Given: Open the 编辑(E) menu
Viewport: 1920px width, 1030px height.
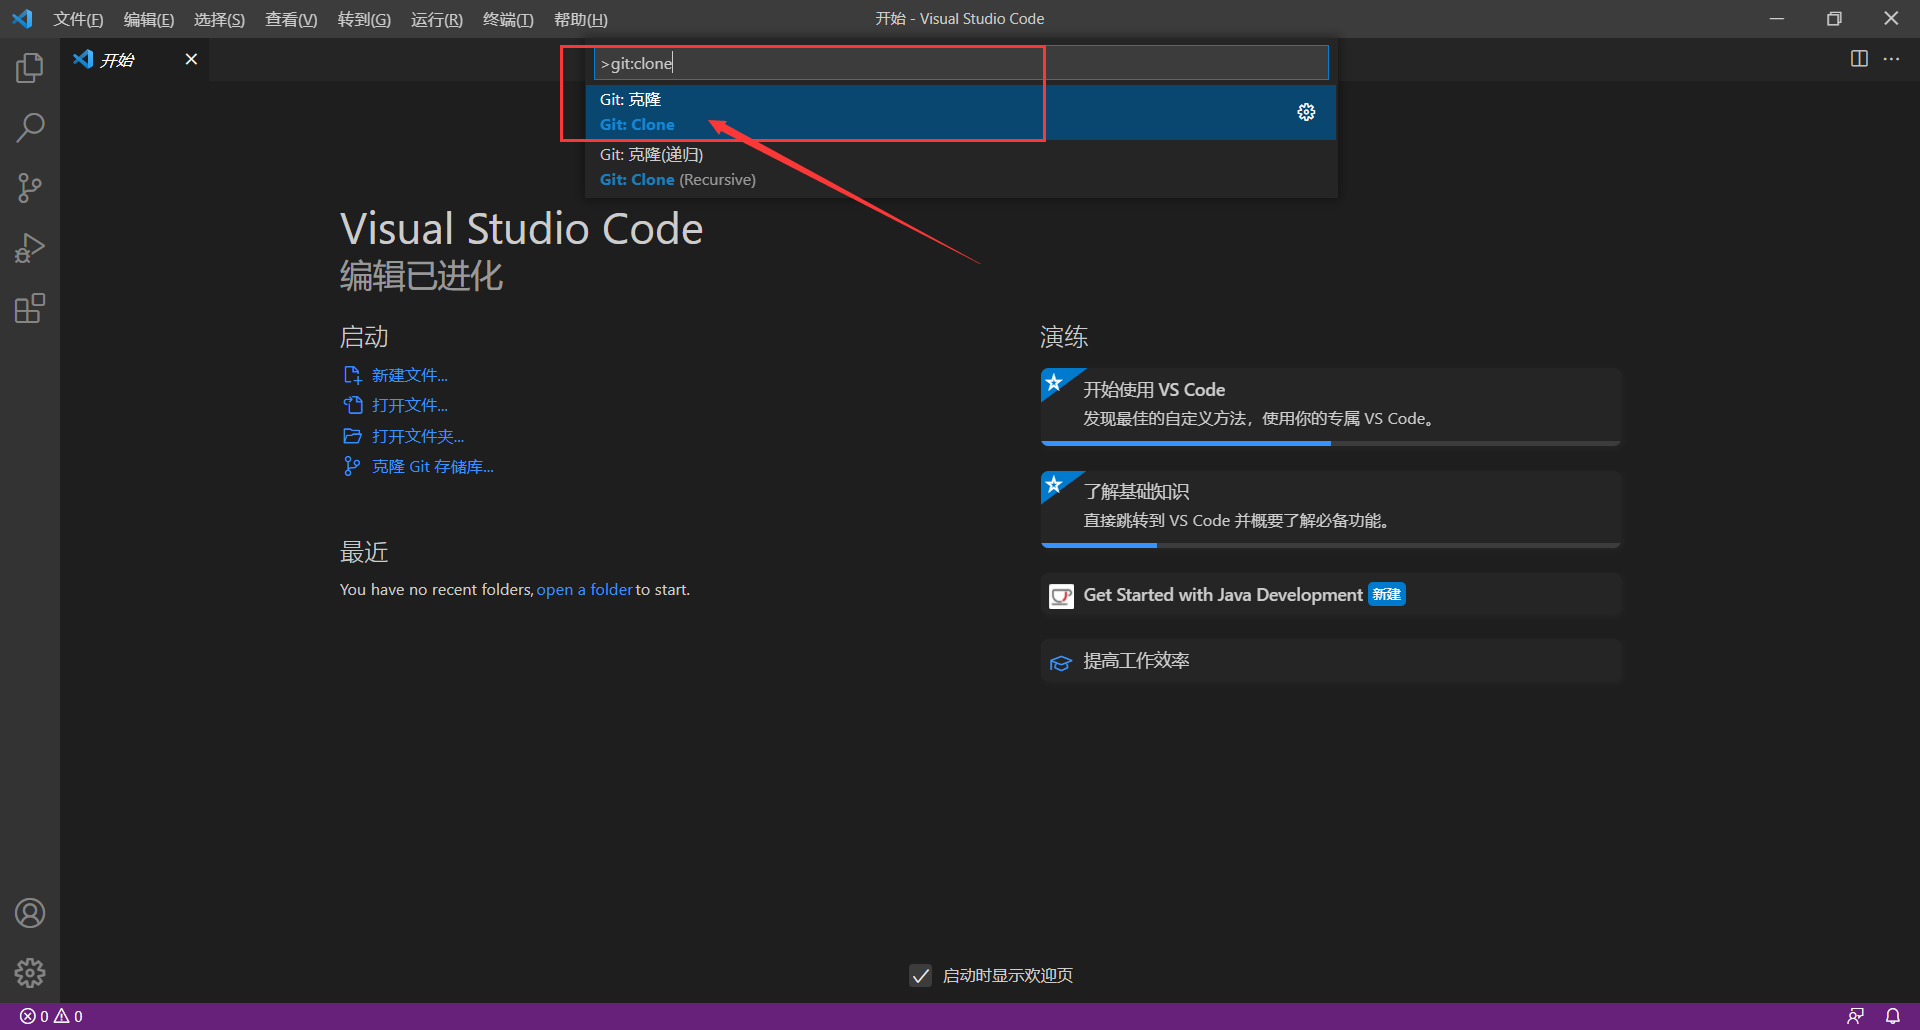Looking at the screenshot, I should [x=149, y=19].
